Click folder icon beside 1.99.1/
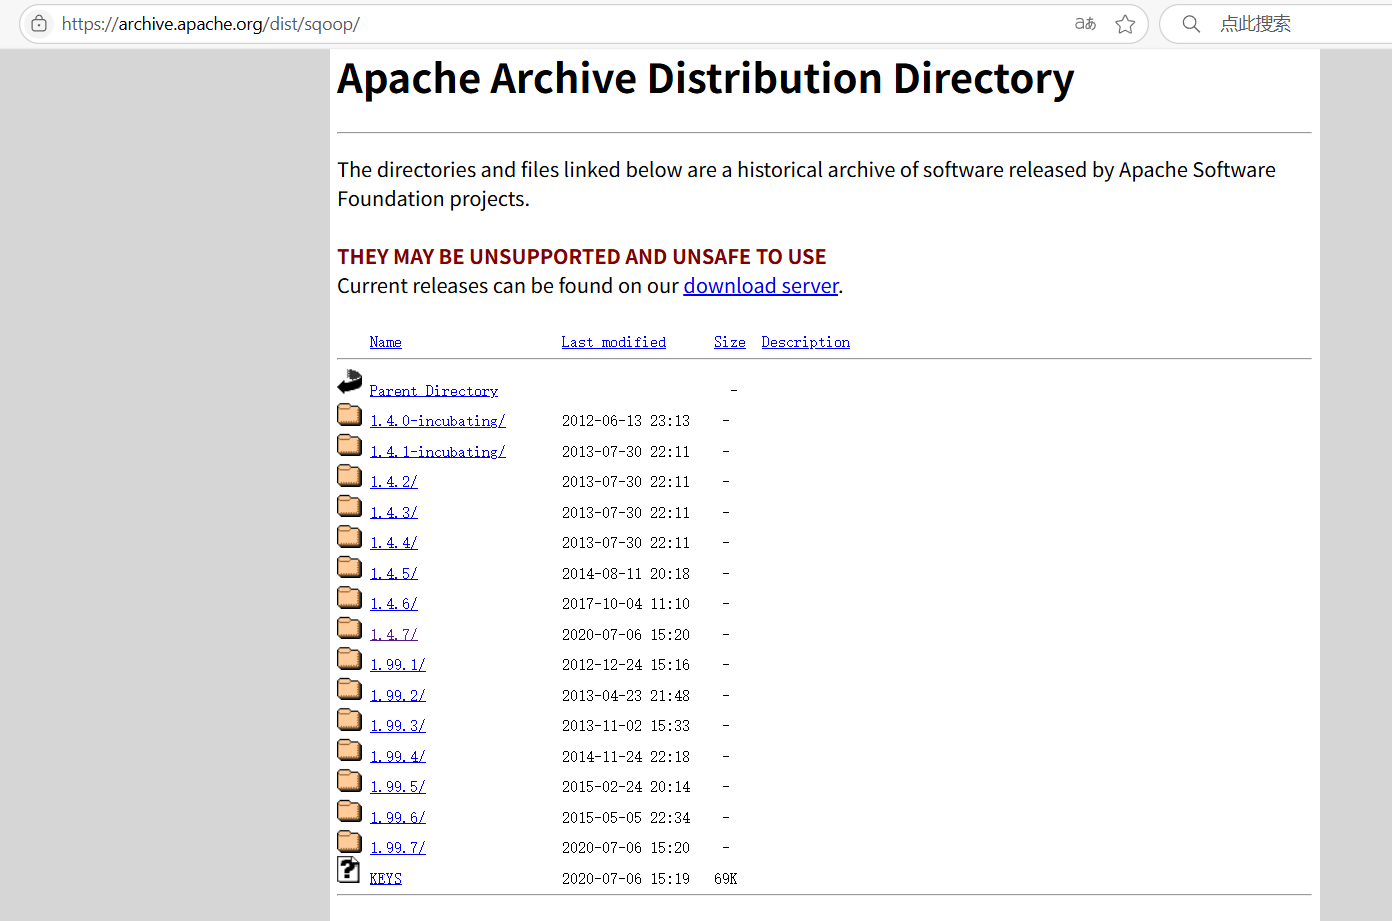This screenshot has height=921, width=1392. click(349, 658)
